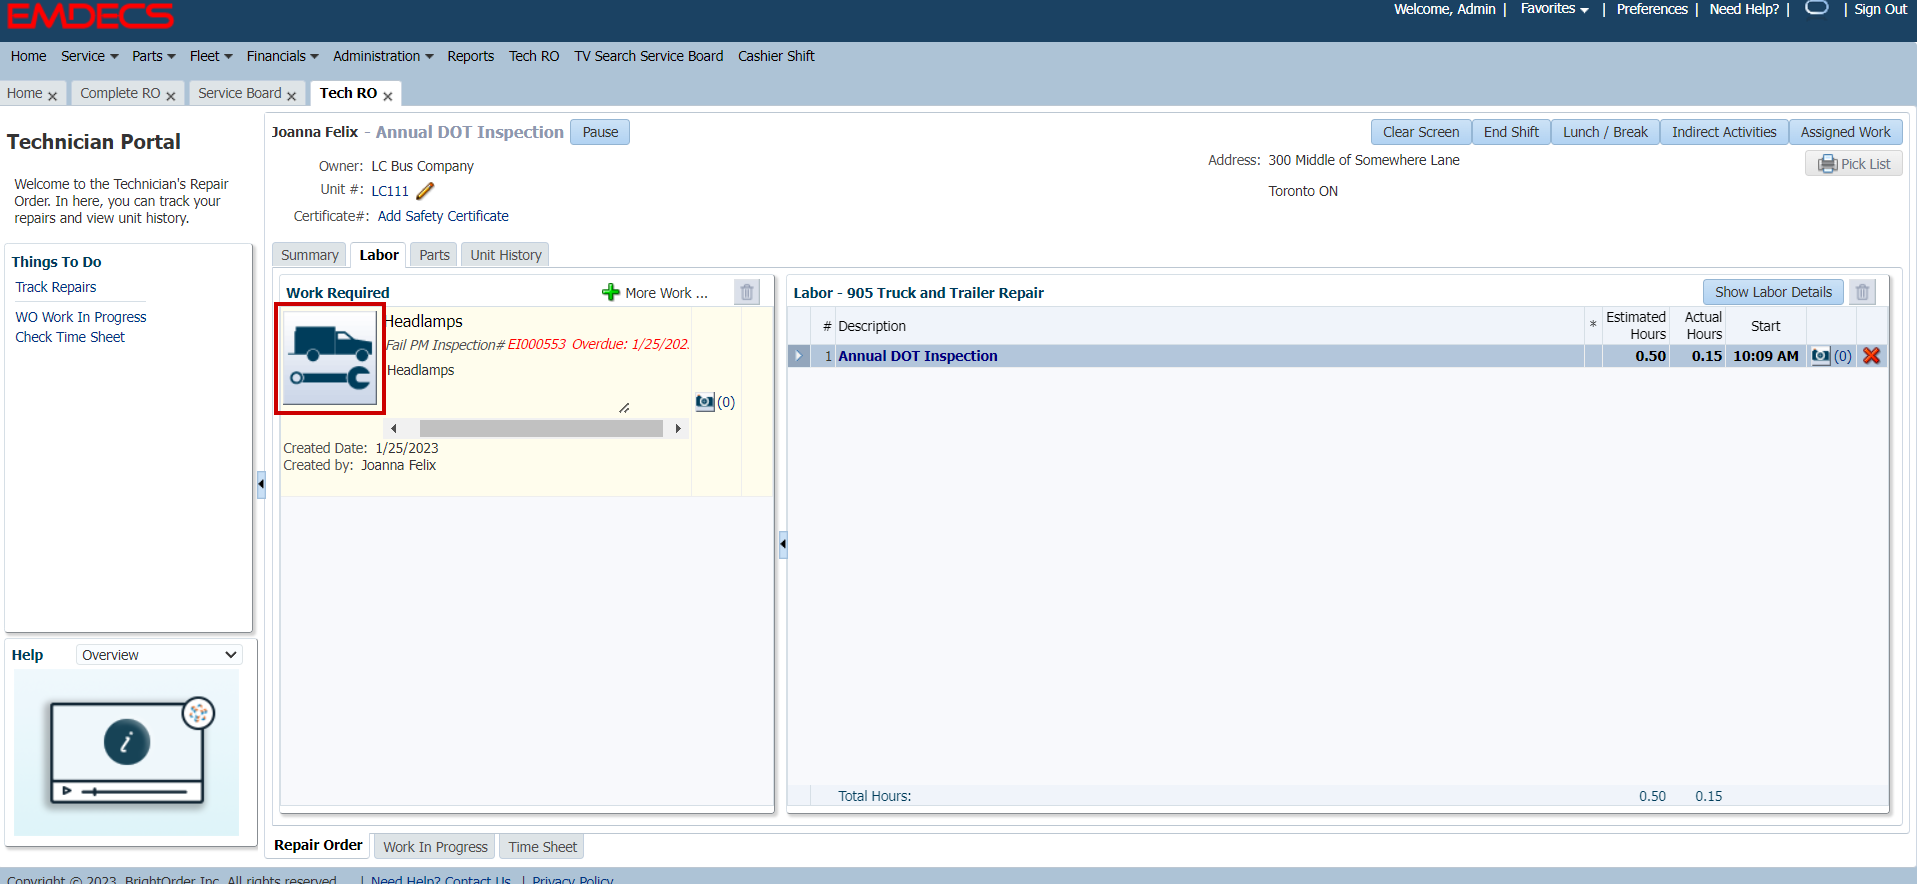This screenshot has width=1917, height=884.
Task: Open the Help Overview dropdown
Action: [160, 655]
